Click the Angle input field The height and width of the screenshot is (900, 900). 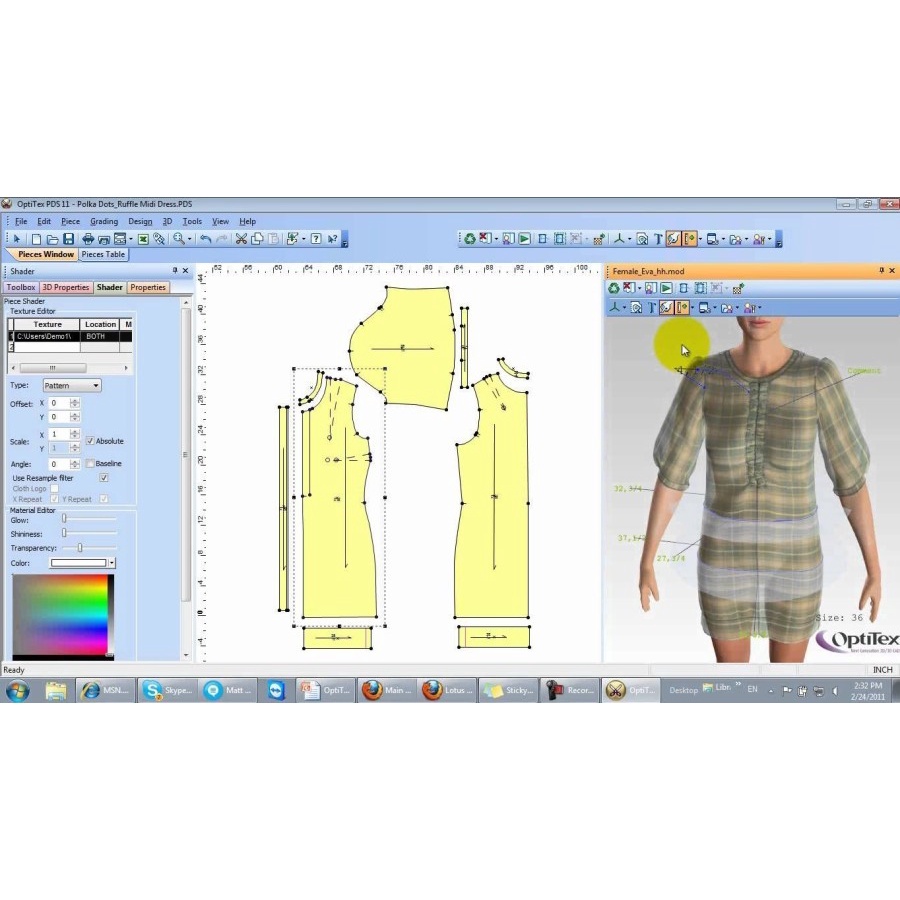59,464
